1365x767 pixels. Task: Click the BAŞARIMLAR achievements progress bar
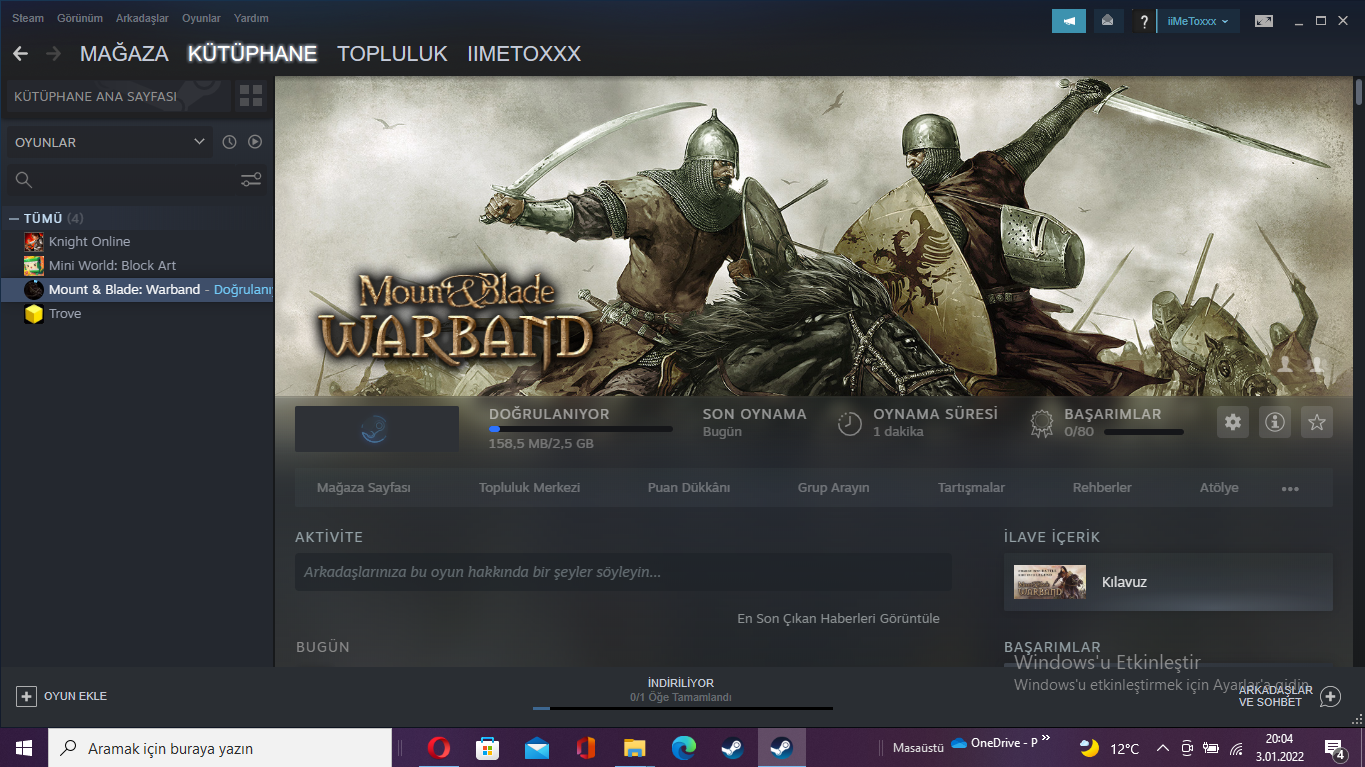point(1143,432)
